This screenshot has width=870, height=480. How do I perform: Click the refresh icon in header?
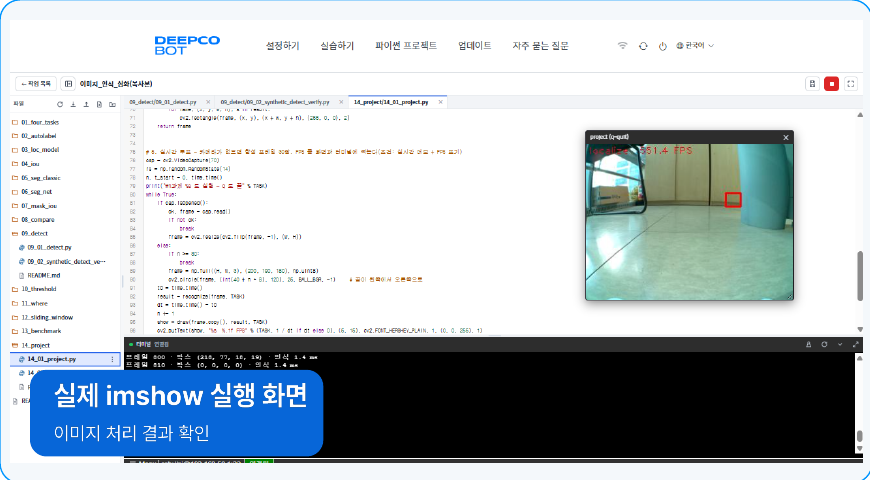(643, 46)
